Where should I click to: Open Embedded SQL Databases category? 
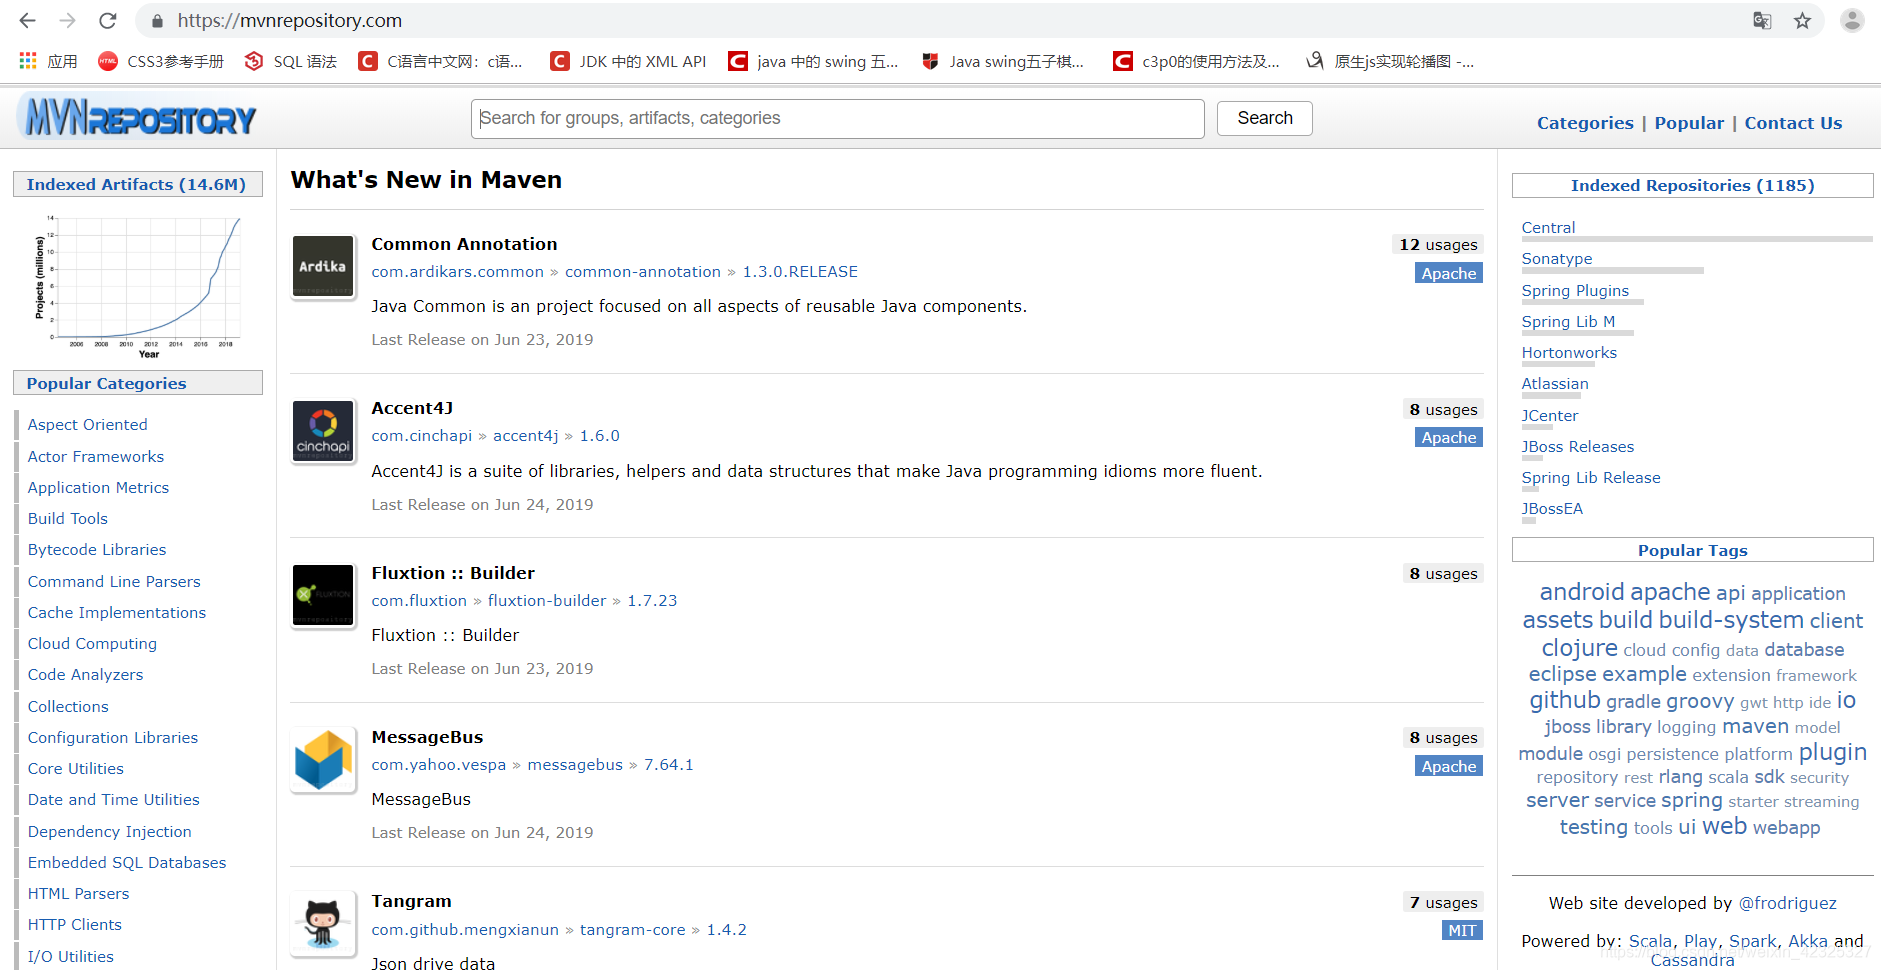[x=127, y=863]
